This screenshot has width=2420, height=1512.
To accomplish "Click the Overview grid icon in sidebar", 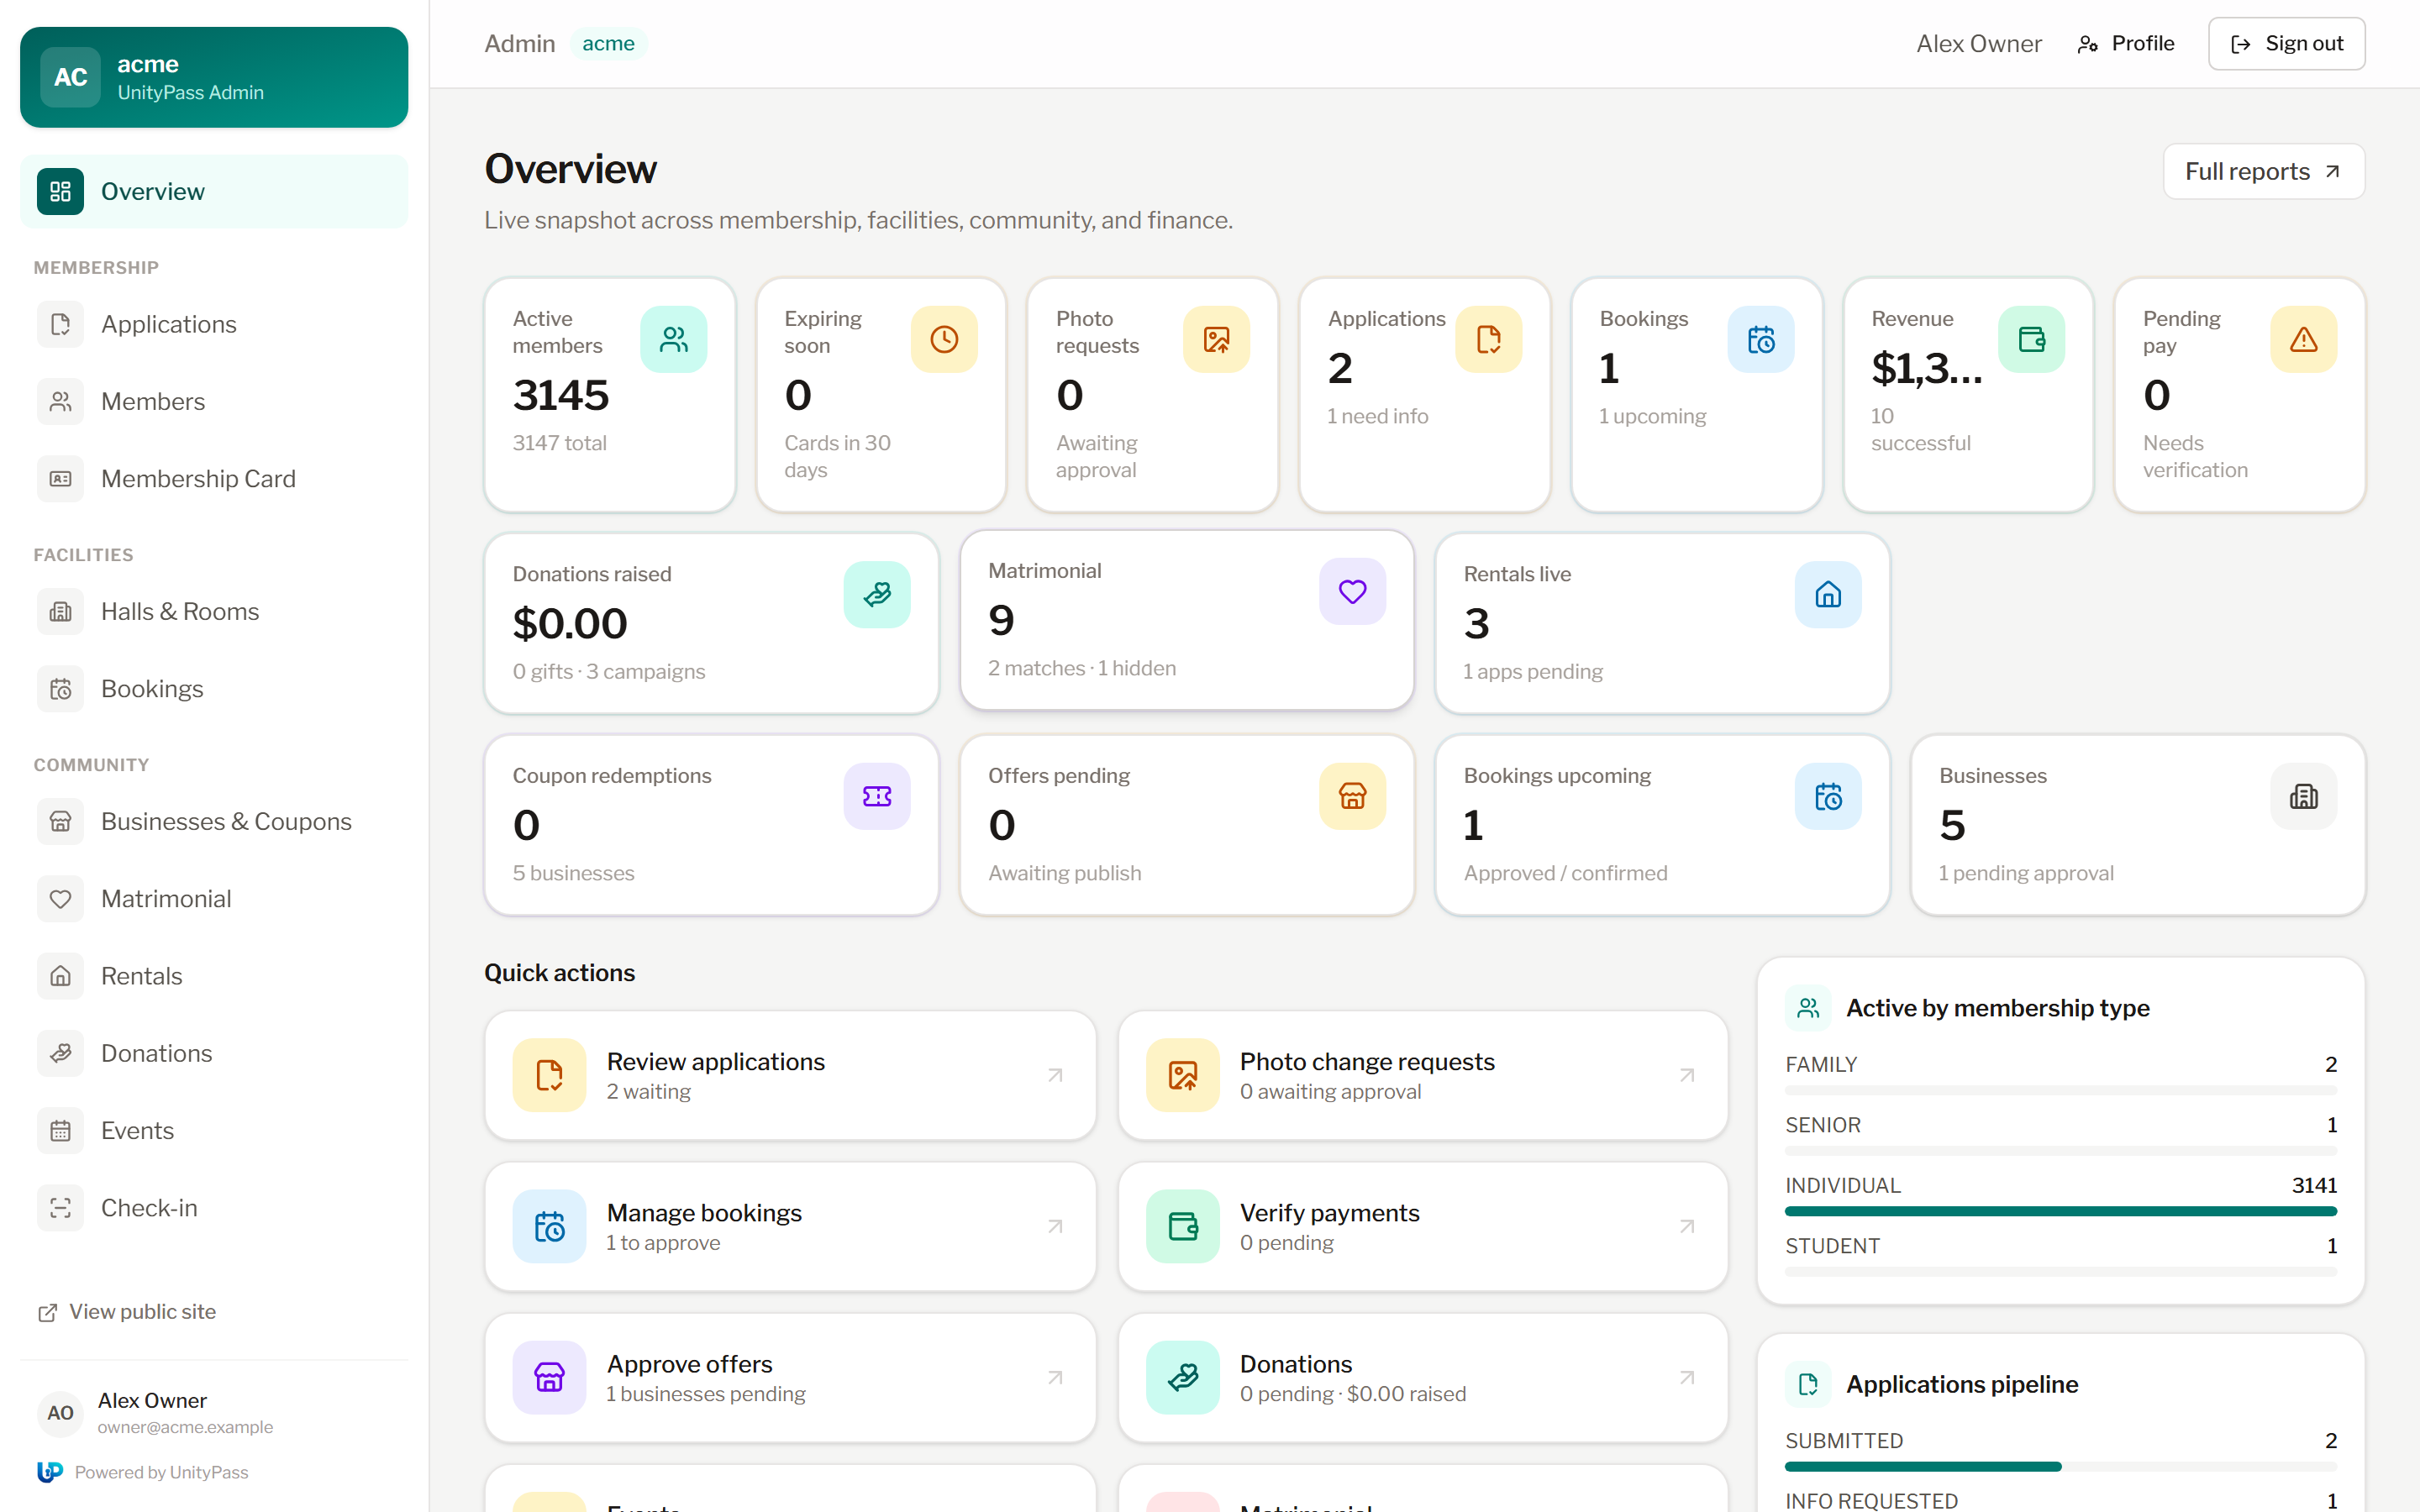I will click(60, 191).
